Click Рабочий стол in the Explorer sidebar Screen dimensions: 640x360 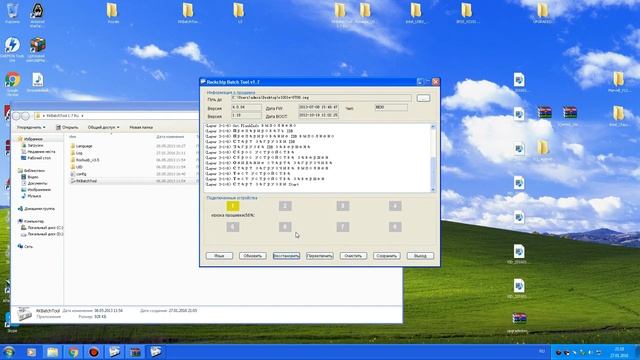tap(36, 158)
